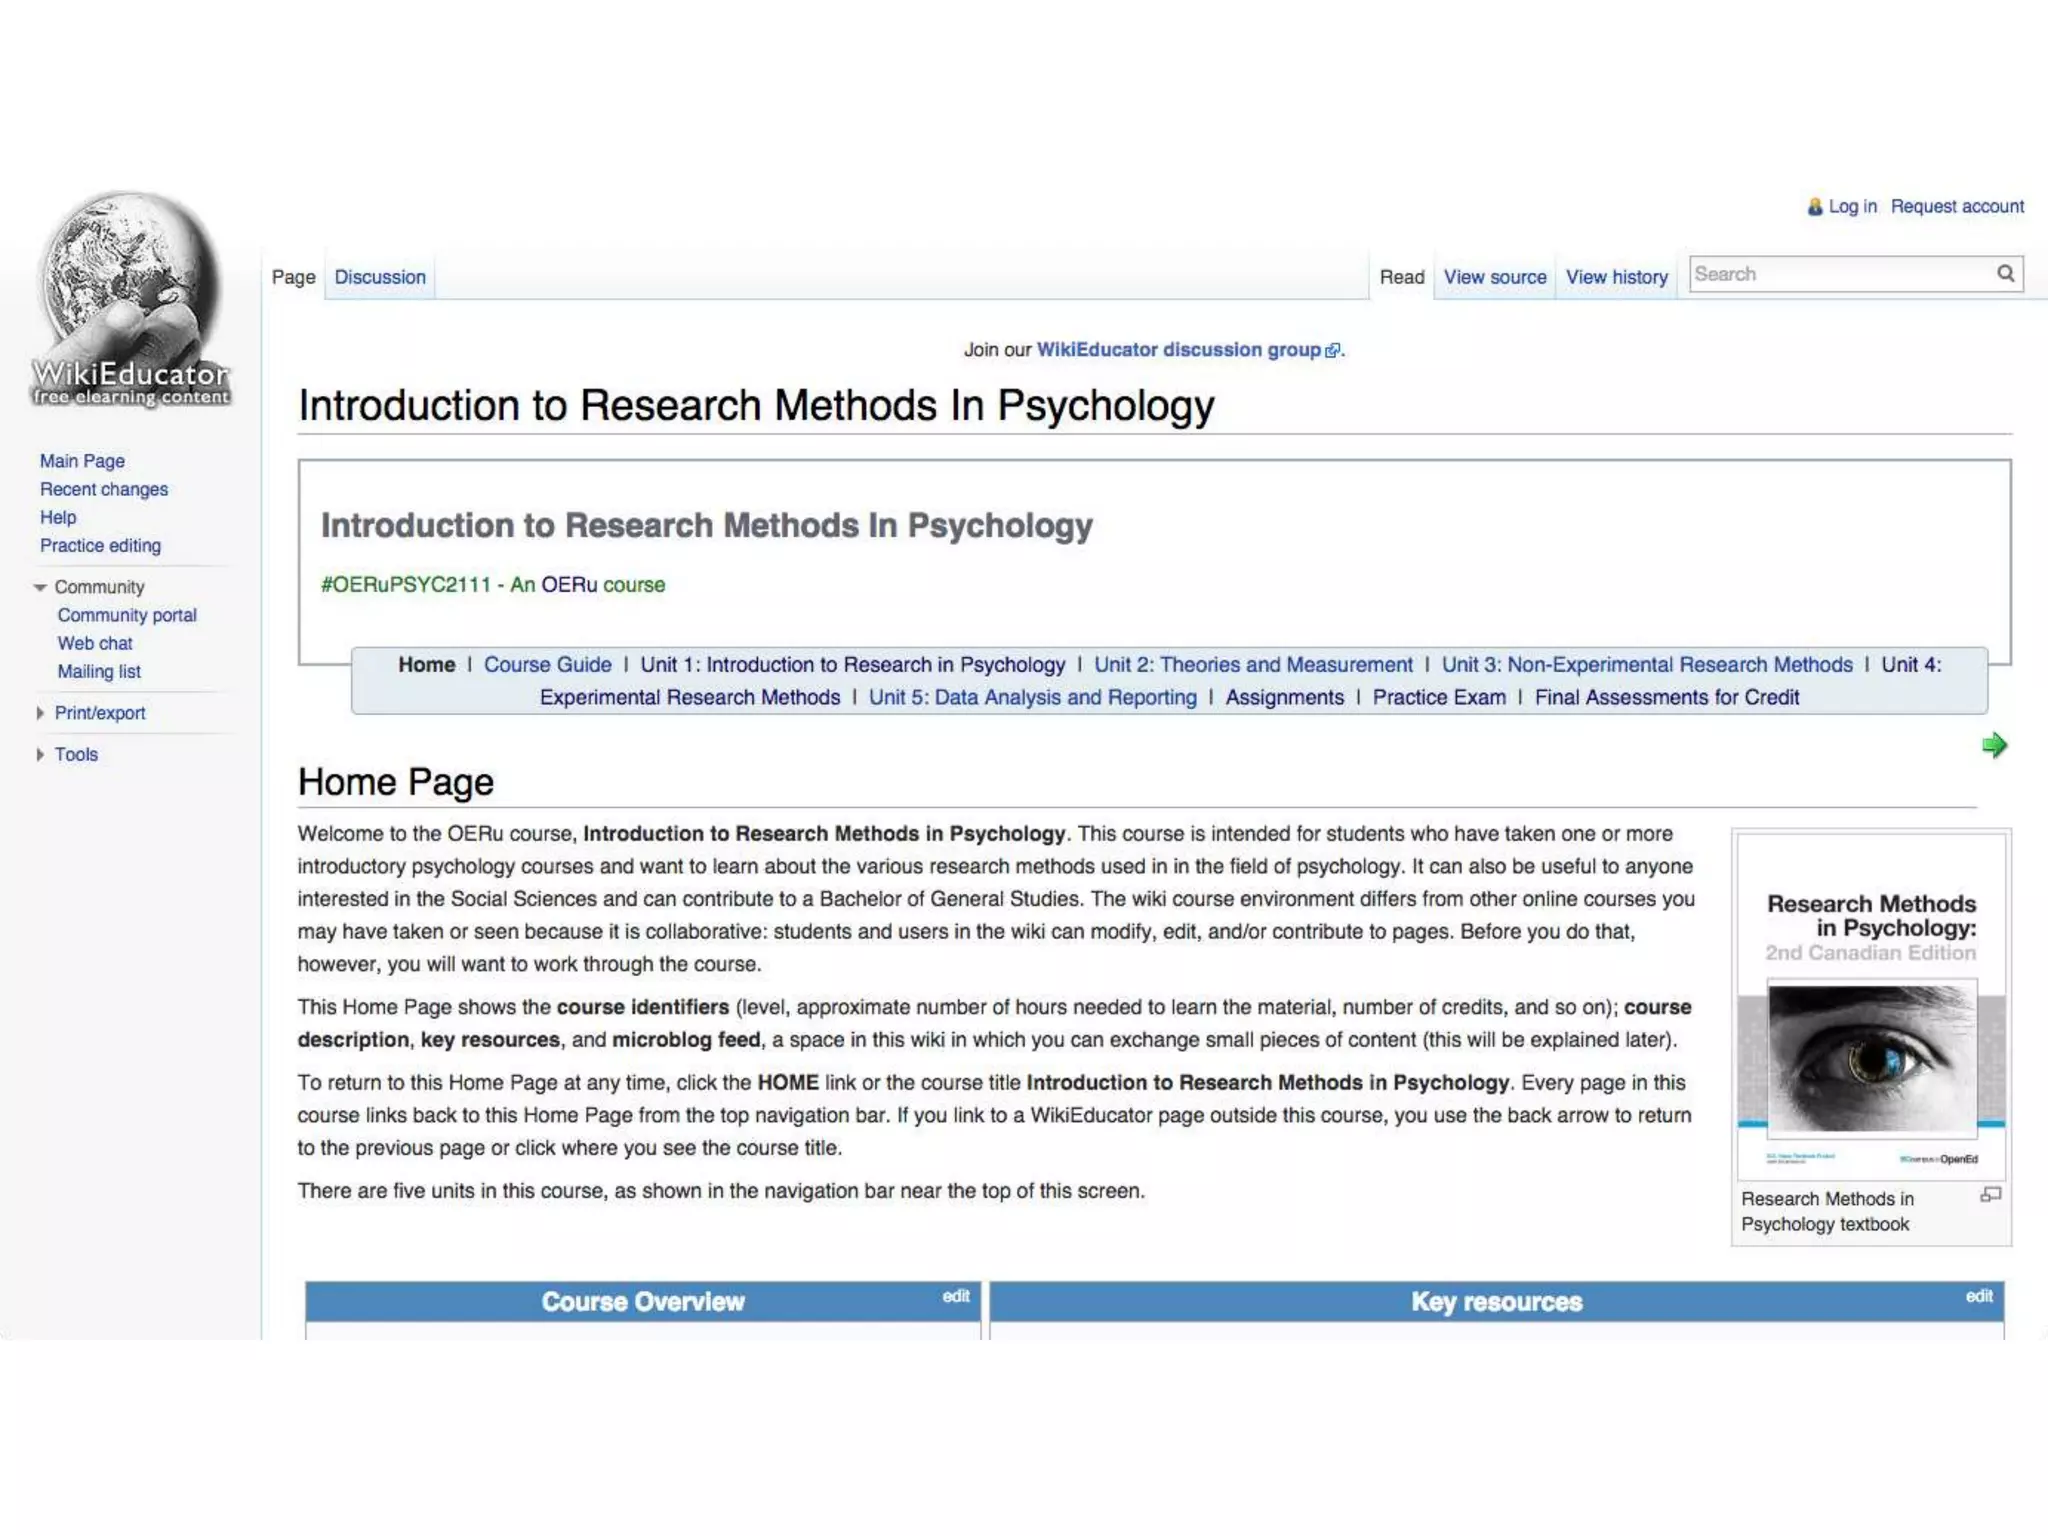2048x1536 pixels.
Task: Click the WikiEducator globe logo
Action: click(130, 298)
